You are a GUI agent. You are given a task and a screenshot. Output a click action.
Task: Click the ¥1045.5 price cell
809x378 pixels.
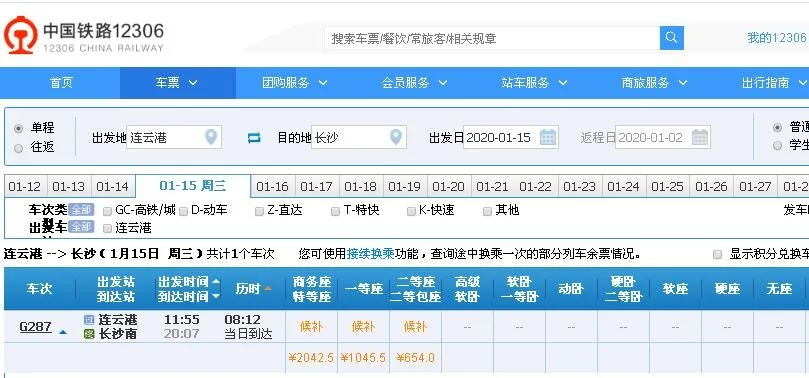click(363, 357)
